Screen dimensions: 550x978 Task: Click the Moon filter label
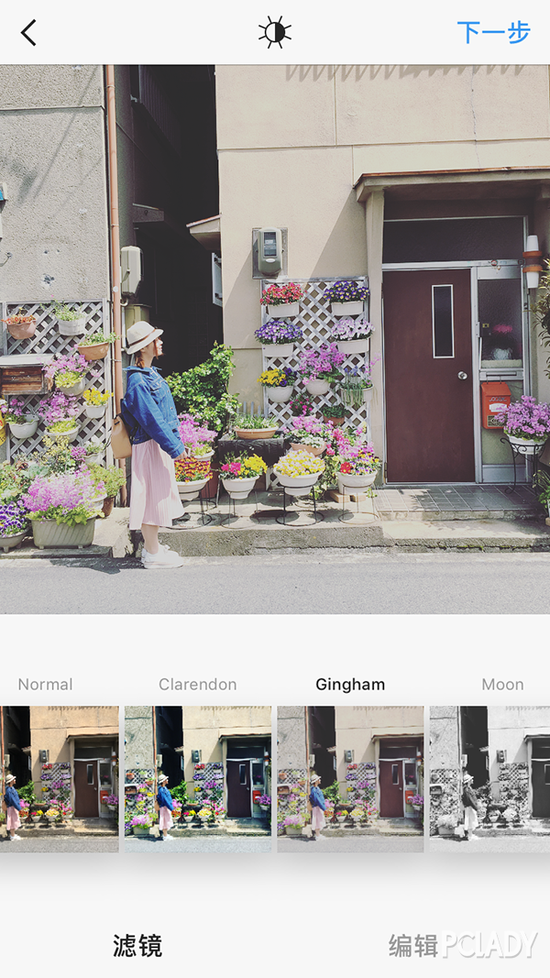(x=503, y=684)
